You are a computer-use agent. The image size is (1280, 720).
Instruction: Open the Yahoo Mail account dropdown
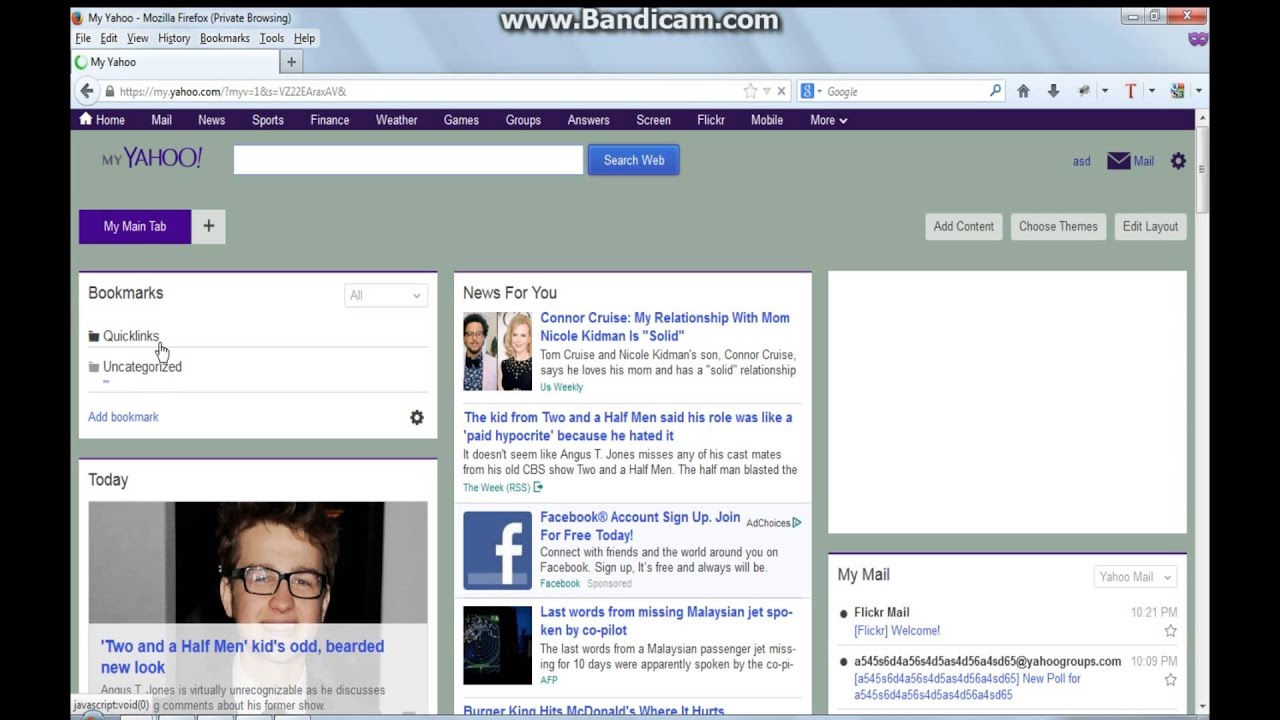[1134, 577]
